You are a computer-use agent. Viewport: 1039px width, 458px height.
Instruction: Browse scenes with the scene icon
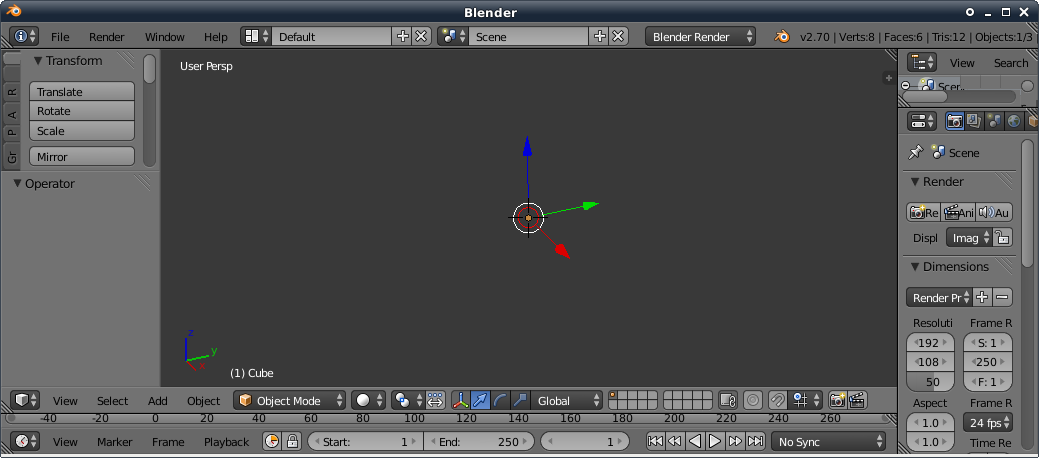pos(453,36)
